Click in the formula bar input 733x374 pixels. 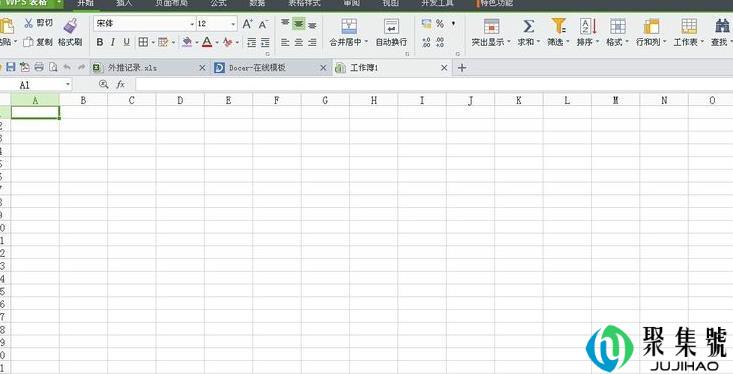[x=434, y=85]
